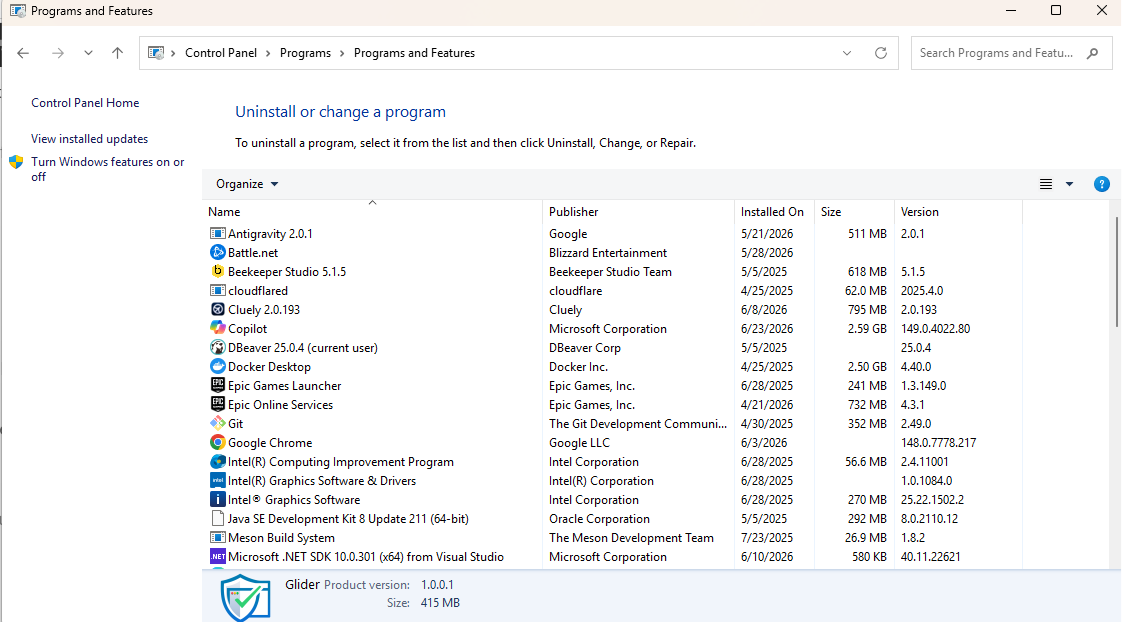Open help with the question mark icon
Viewport: 1122px width, 622px height.
[1102, 184]
